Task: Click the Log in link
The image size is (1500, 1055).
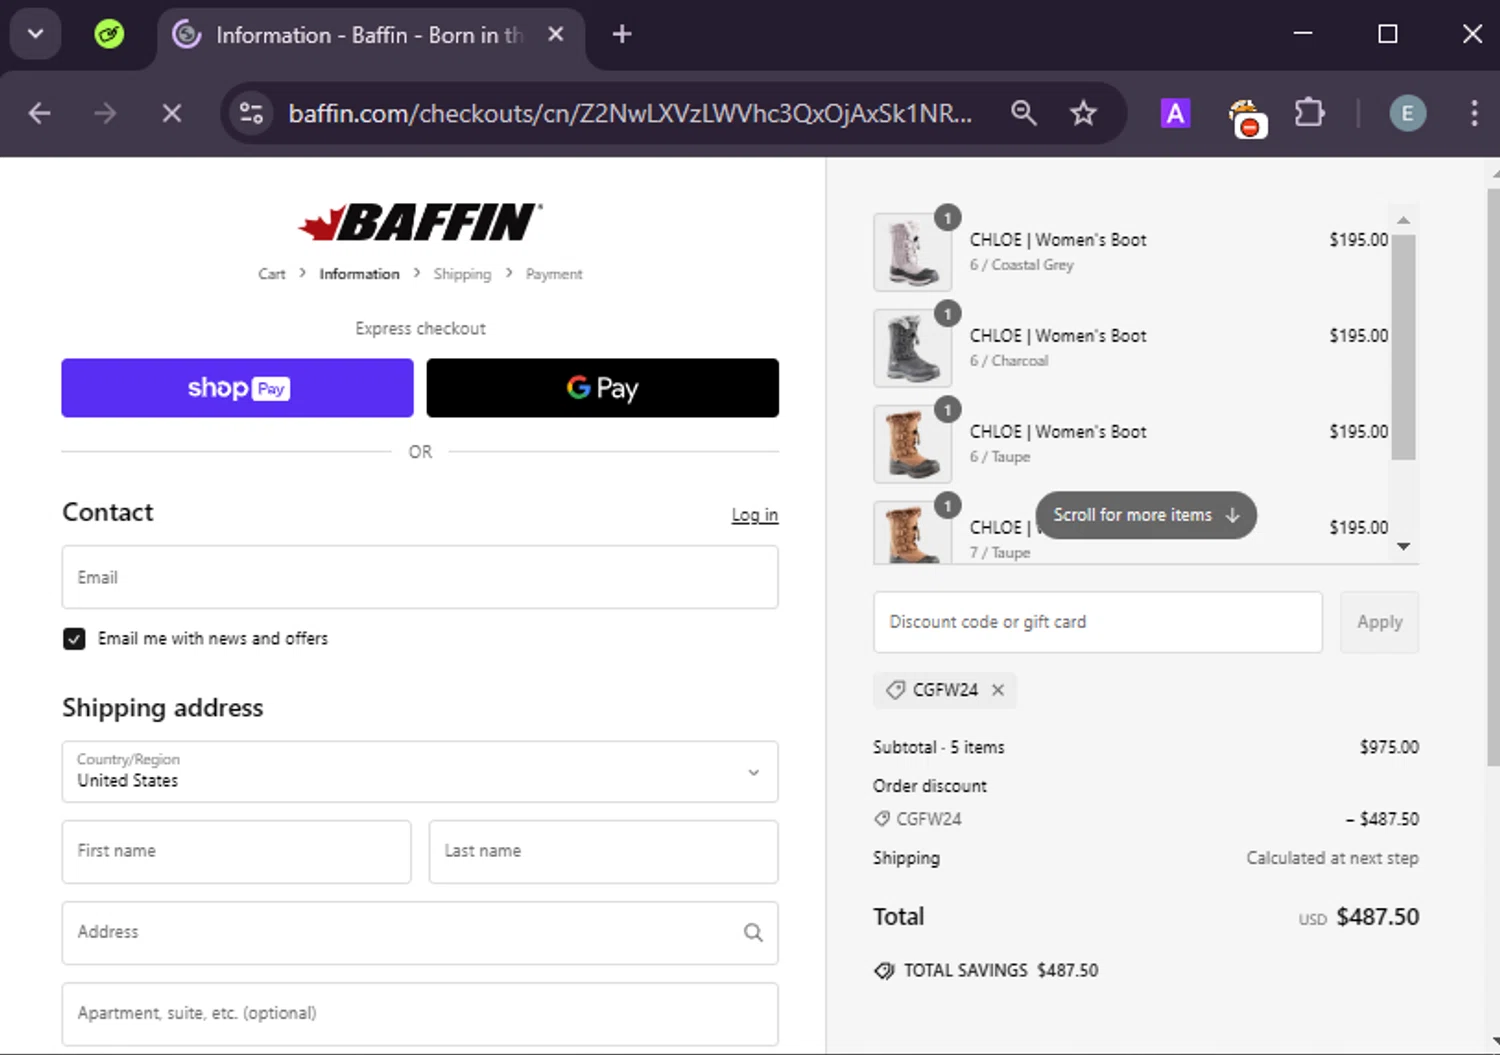Action: click(x=754, y=515)
